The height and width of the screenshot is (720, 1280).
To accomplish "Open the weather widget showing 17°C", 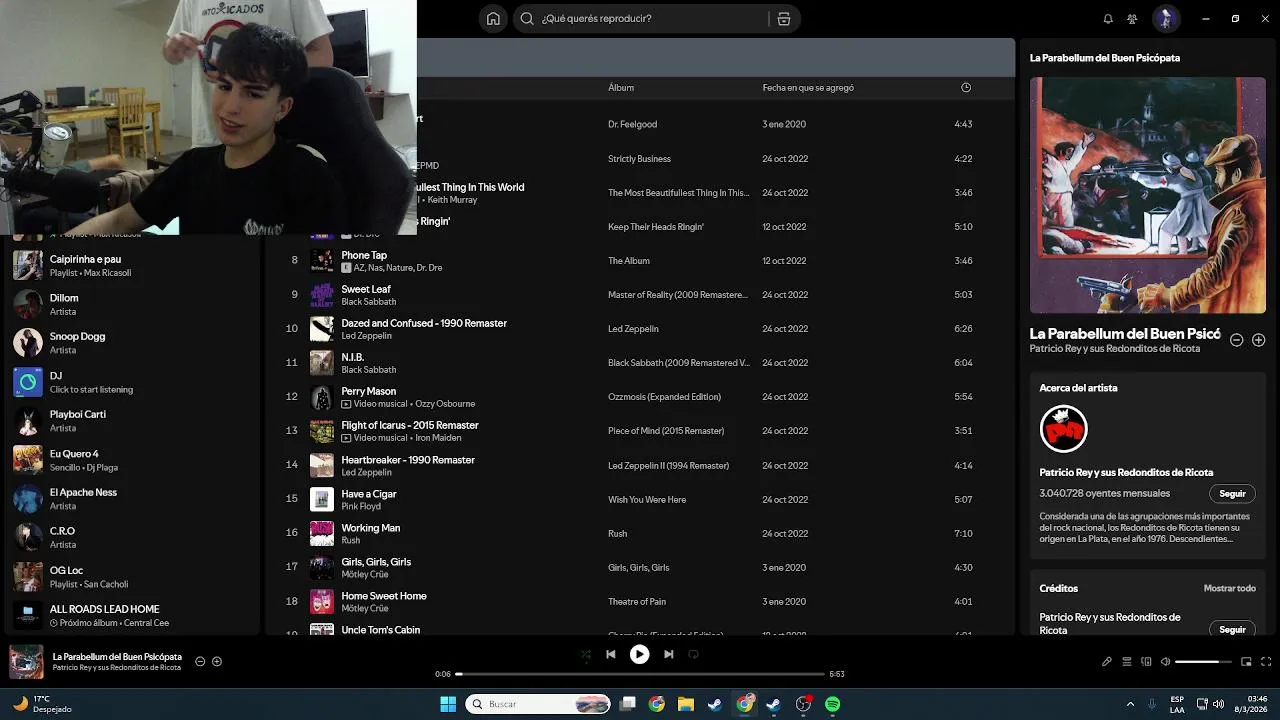I will click(x=42, y=704).
